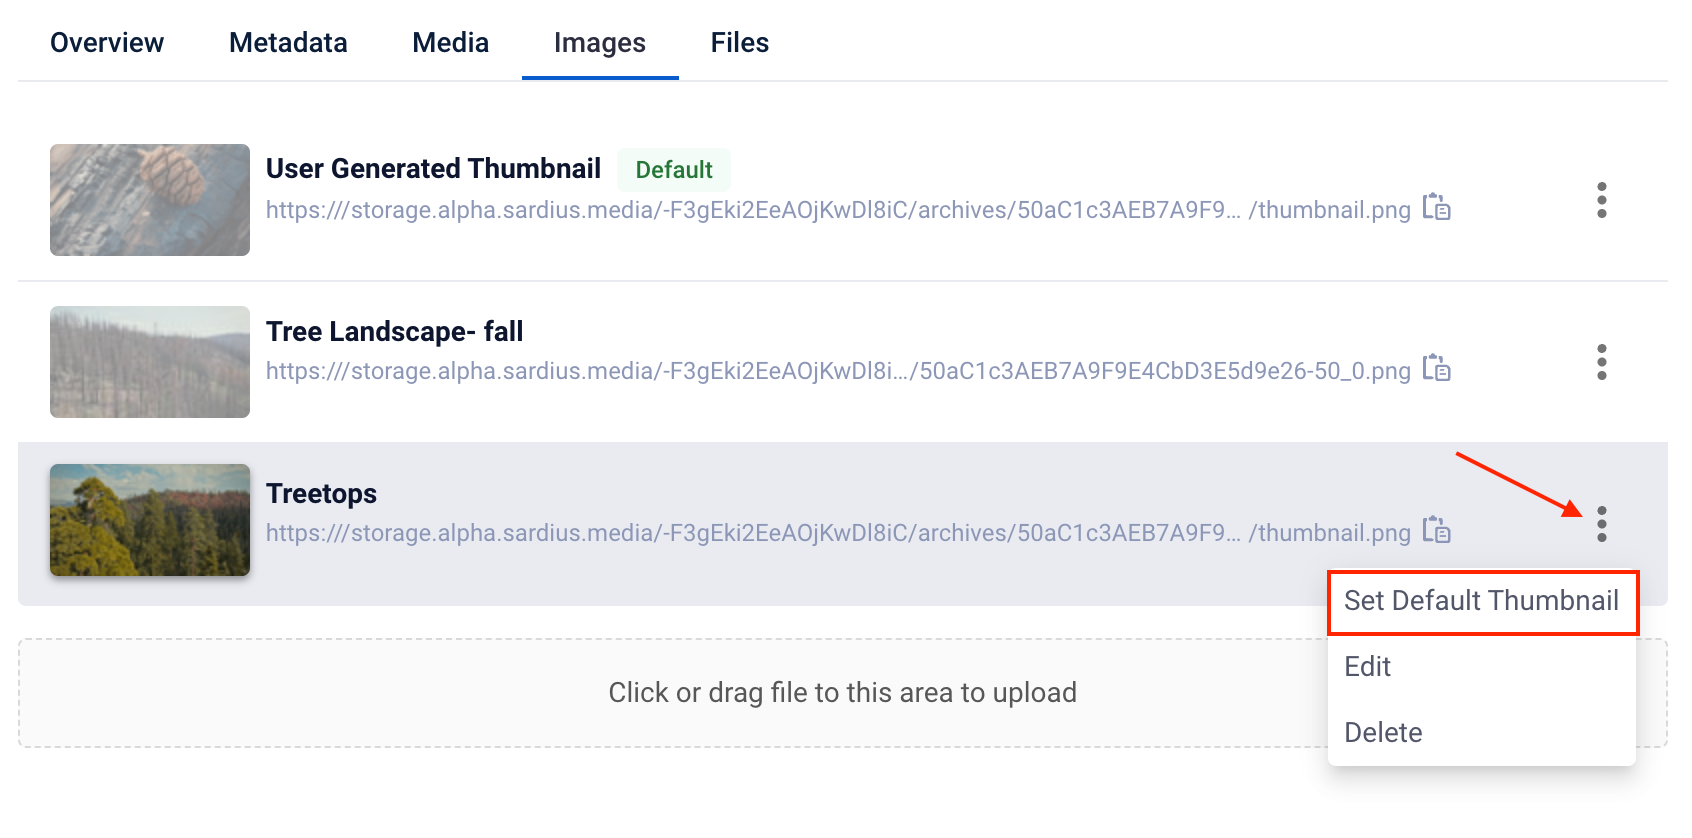Choose Set Default Thumbnail from menu
Image resolution: width=1692 pixels, height=838 pixels.
pyautogui.click(x=1482, y=601)
